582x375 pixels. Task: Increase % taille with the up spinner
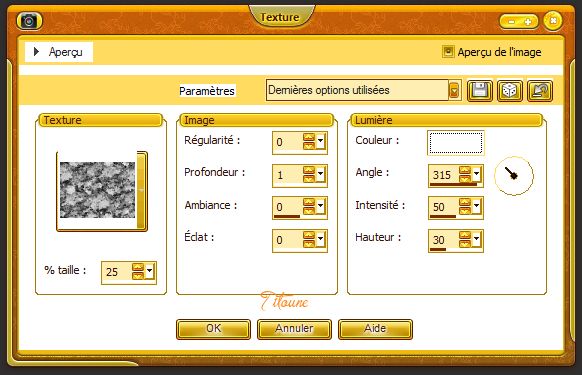click(138, 268)
